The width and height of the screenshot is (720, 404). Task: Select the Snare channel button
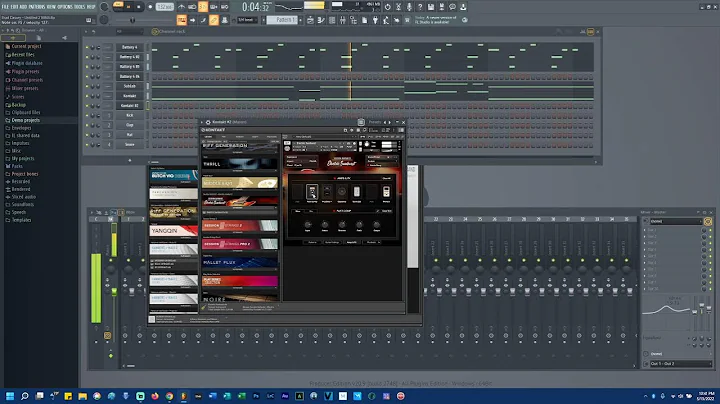(x=130, y=145)
